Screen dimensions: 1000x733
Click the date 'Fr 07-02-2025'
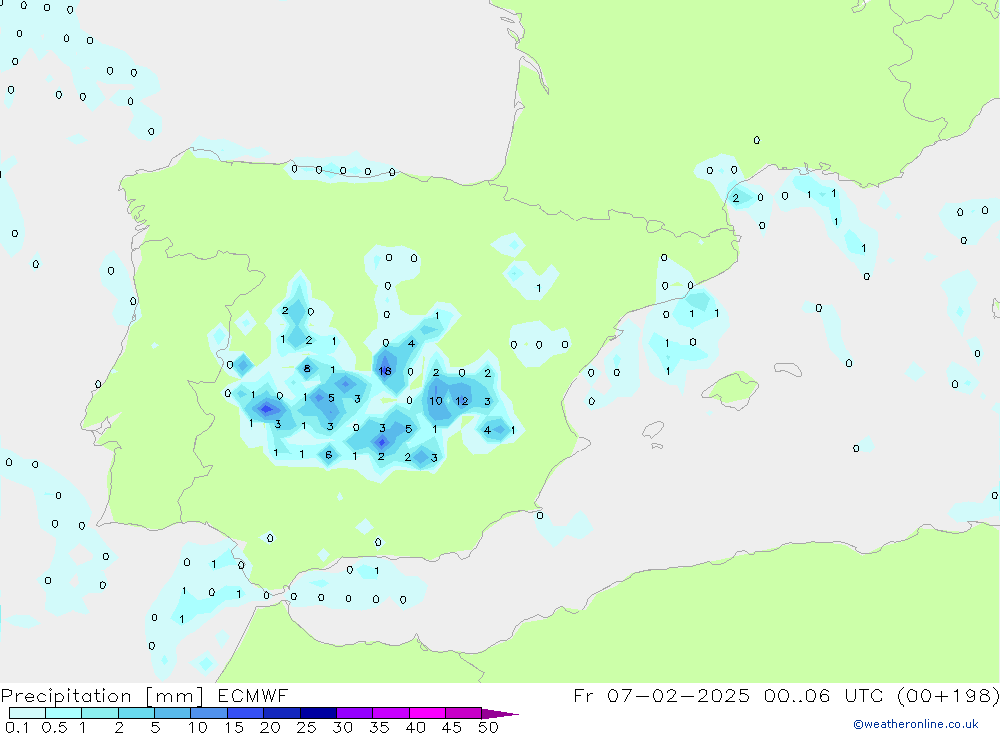coord(661,695)
